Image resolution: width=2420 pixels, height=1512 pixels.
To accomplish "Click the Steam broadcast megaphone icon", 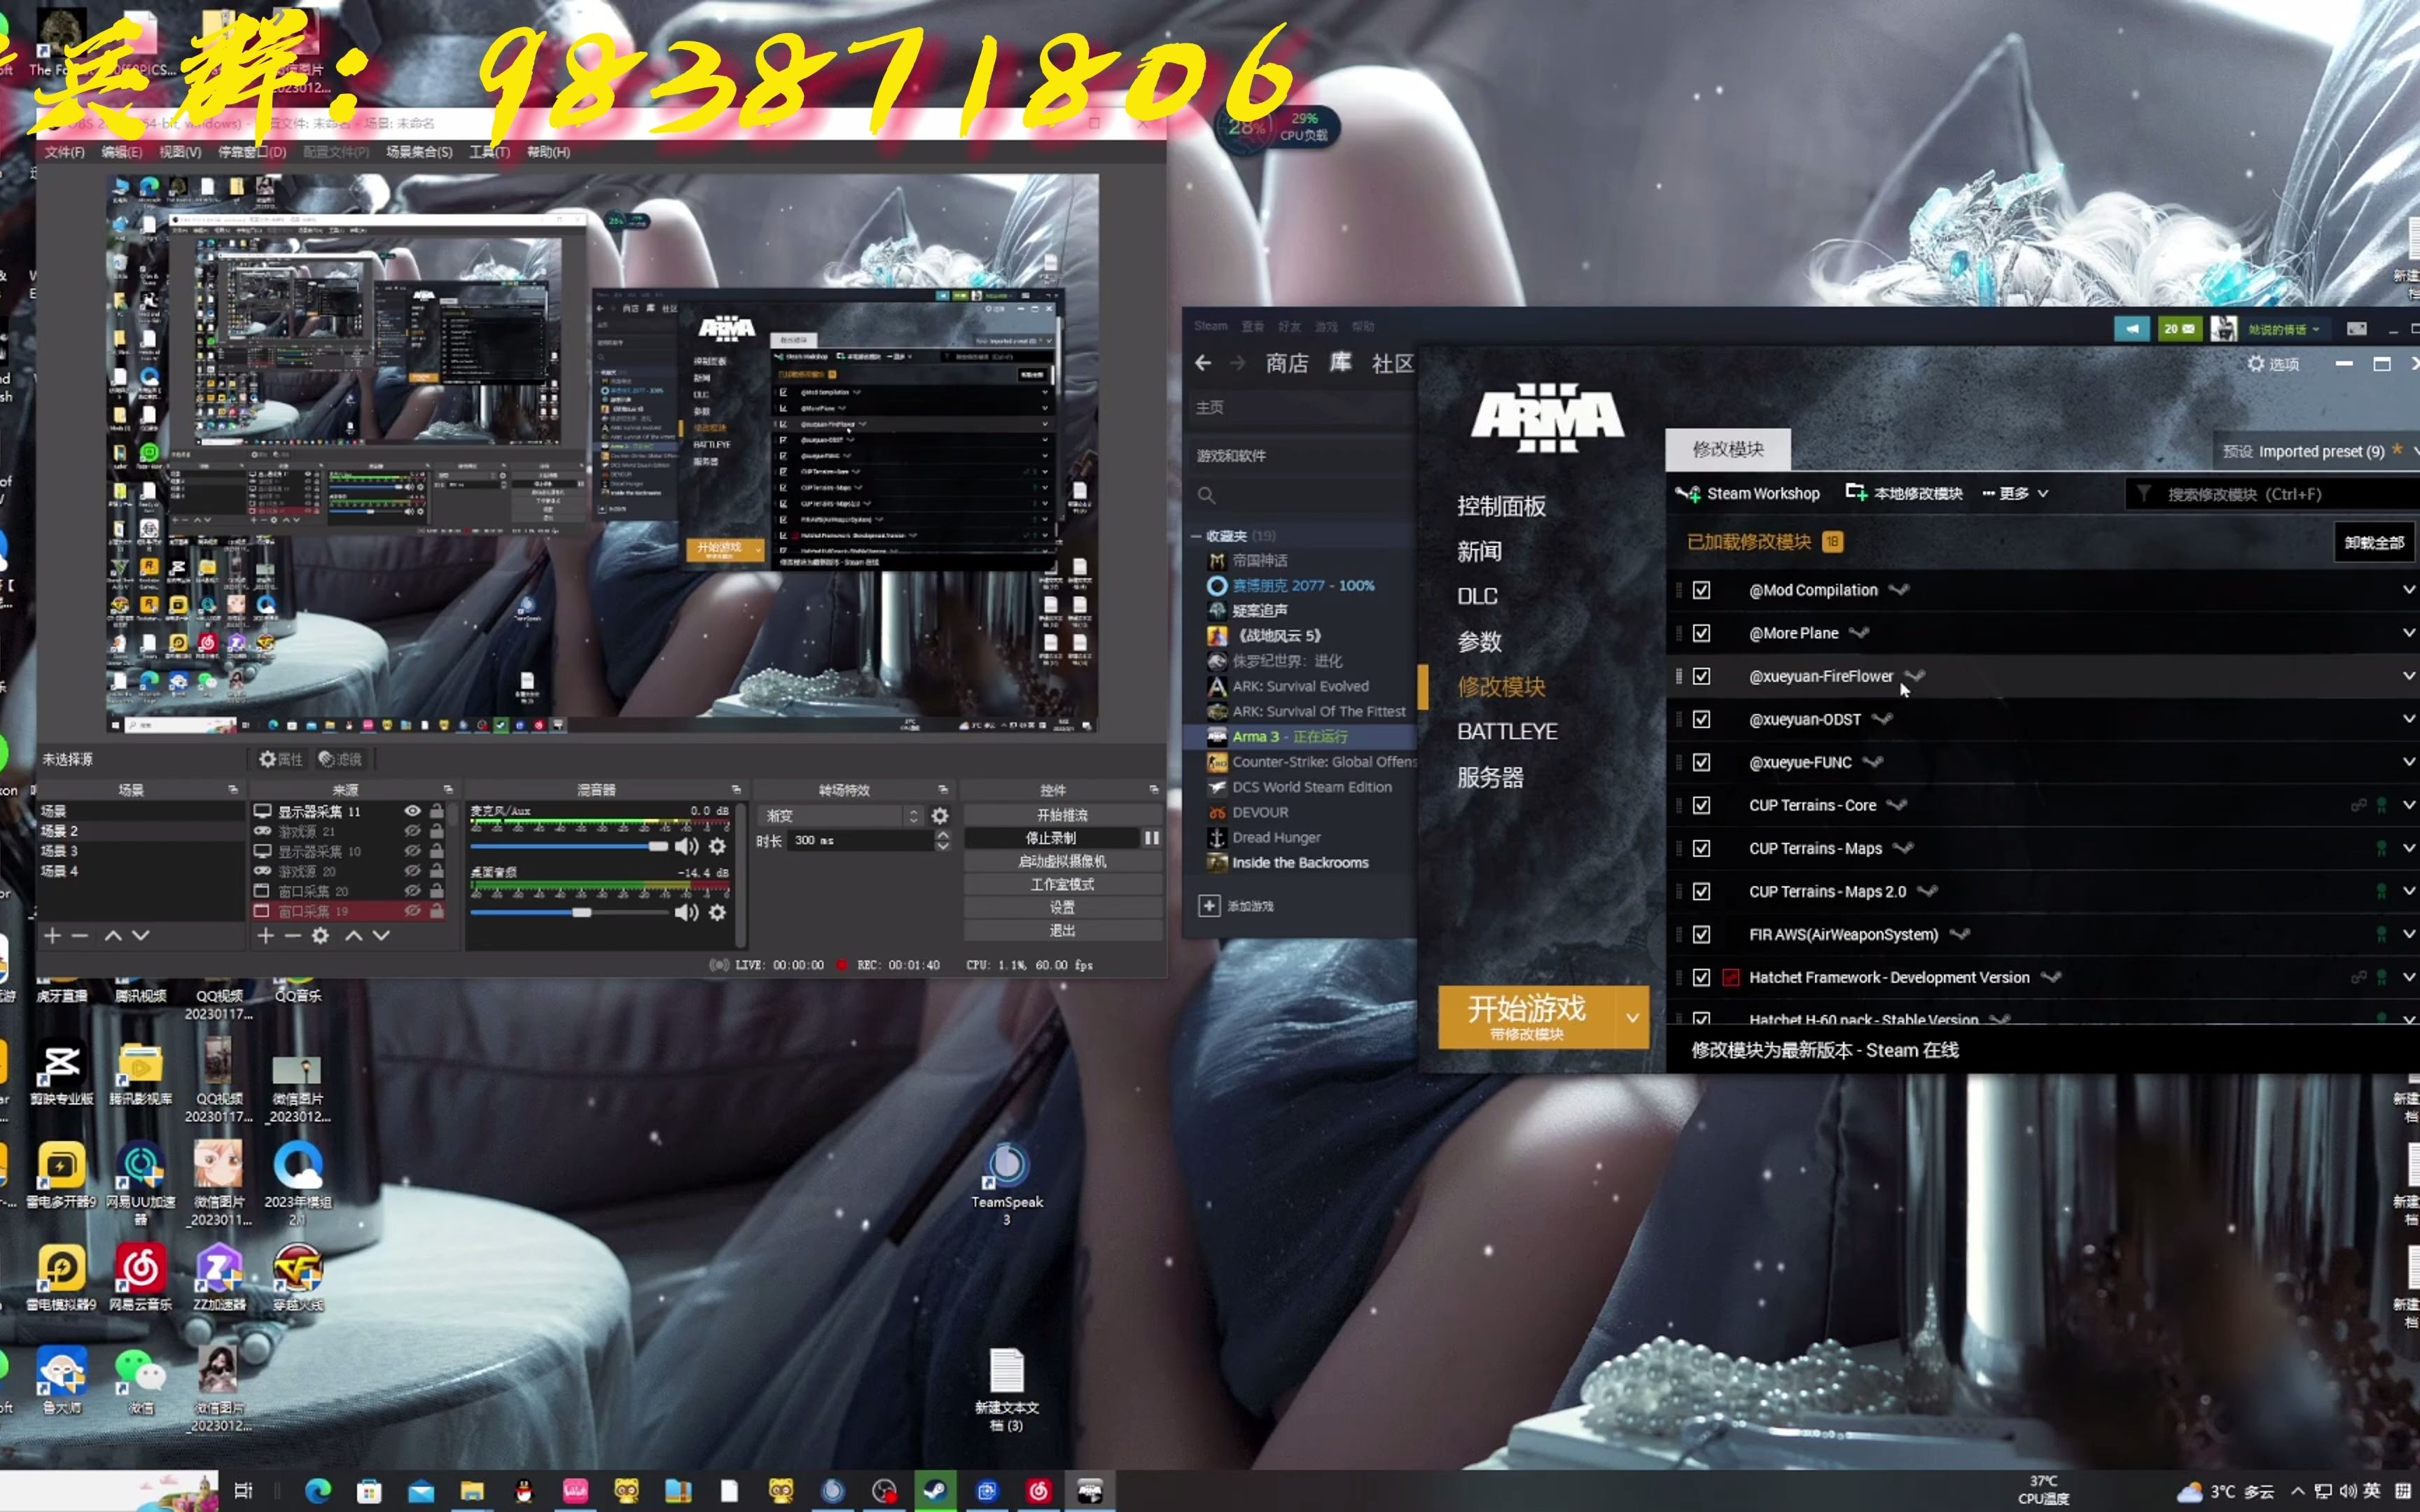I will [2131, 328].
